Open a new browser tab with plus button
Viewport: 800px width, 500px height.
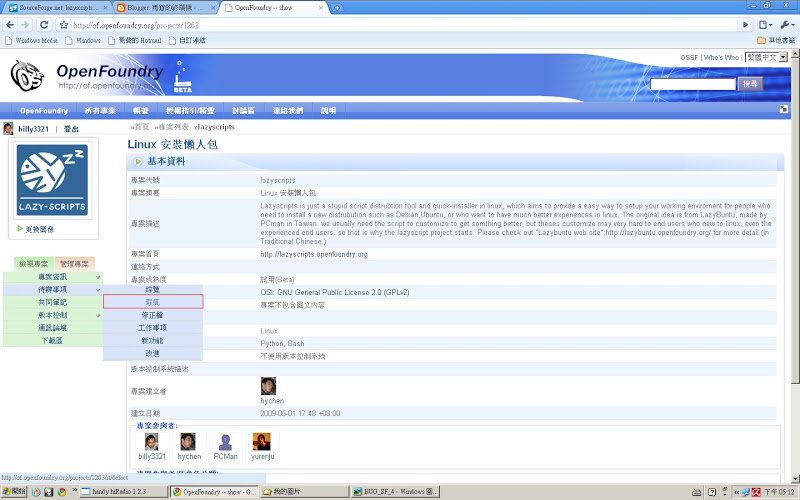coord(336,8)
